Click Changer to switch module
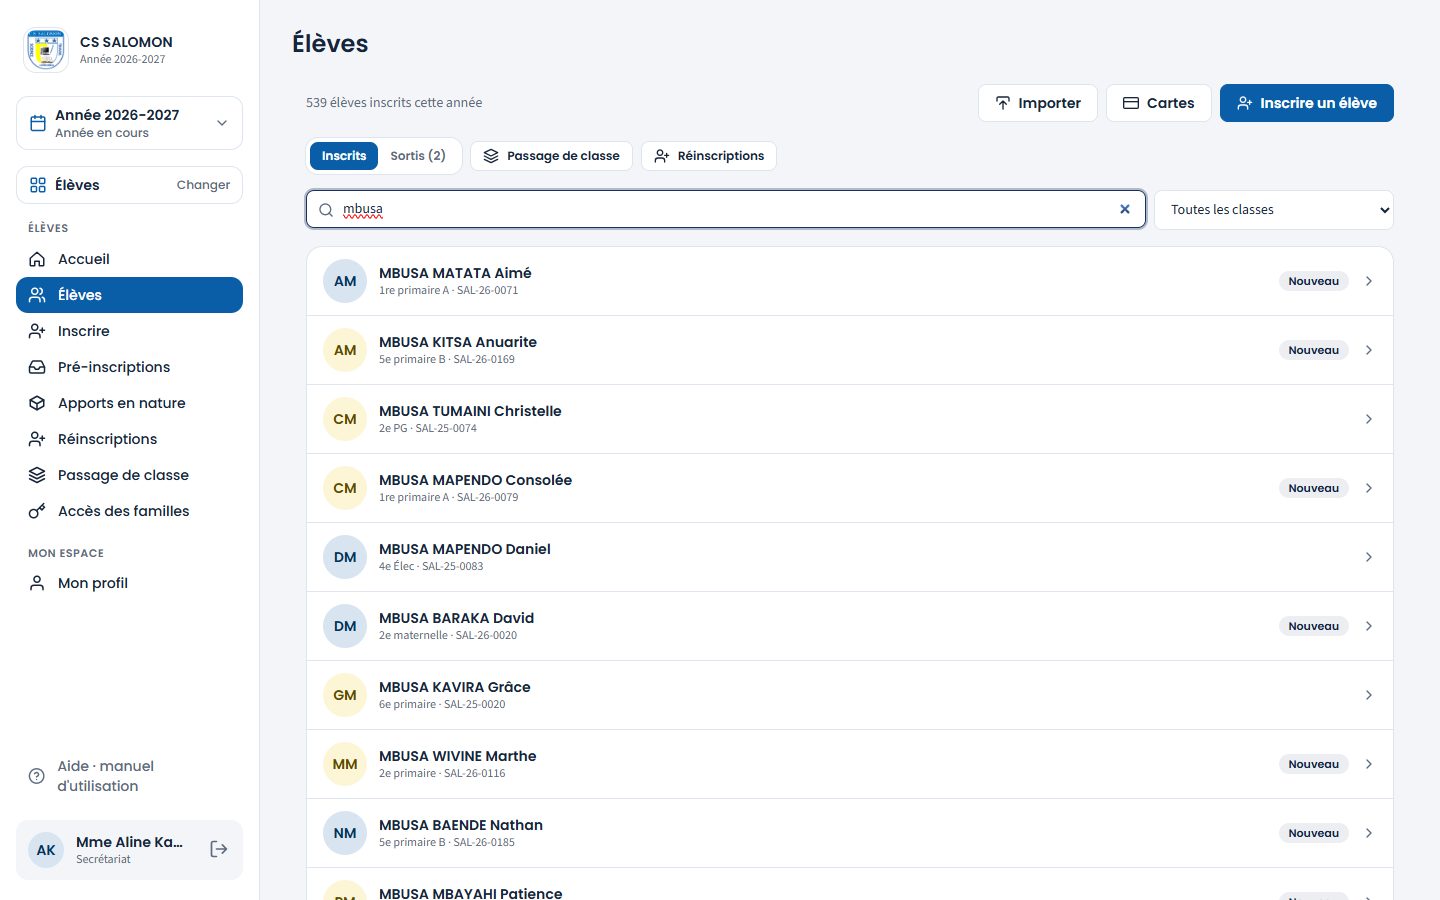Image resolution: width=1440 pixels, height=900 pixels. [x=203, y=185]
